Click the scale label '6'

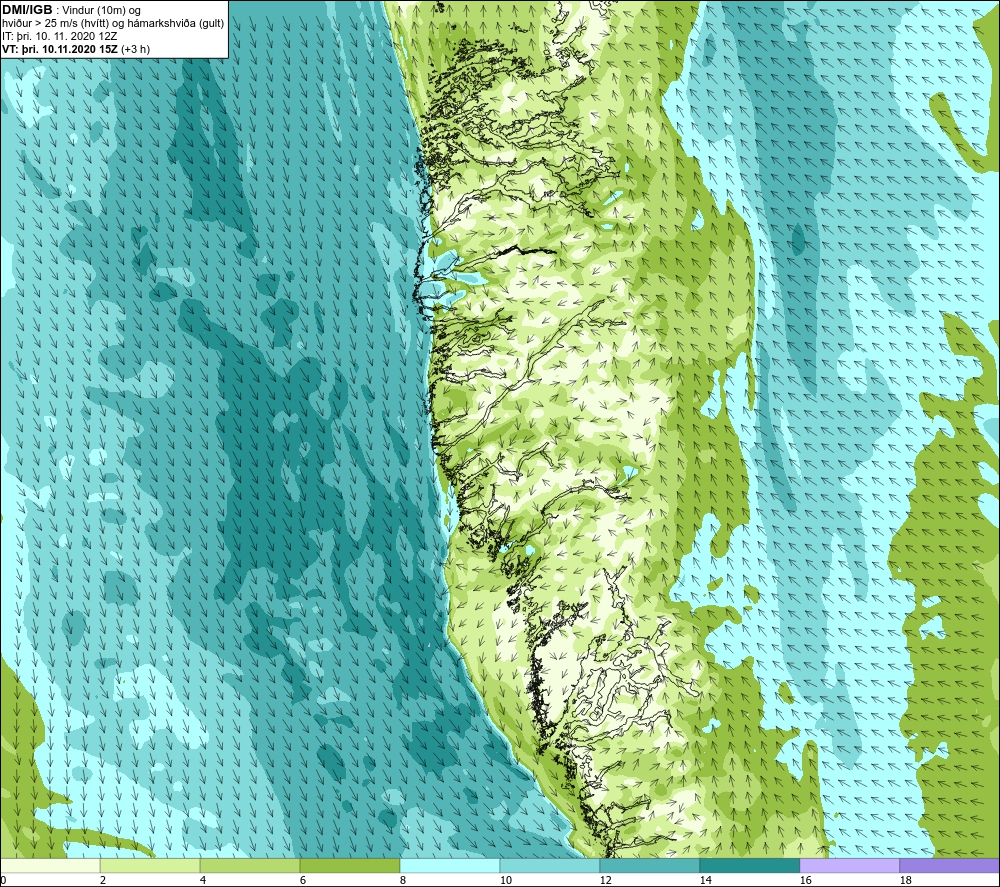point(303,881)
